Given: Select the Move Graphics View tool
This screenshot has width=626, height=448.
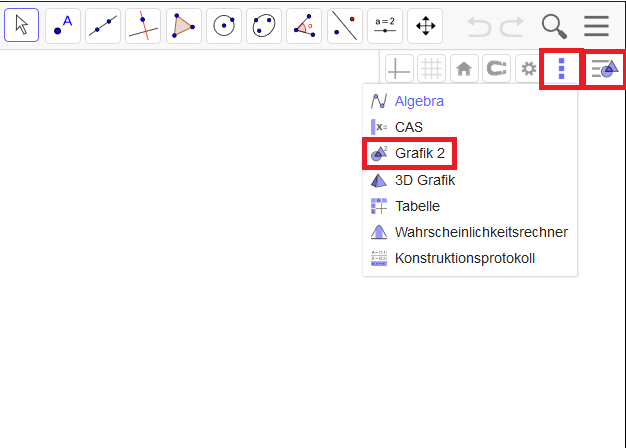Looking at the screenshot, I should [425, 26].
